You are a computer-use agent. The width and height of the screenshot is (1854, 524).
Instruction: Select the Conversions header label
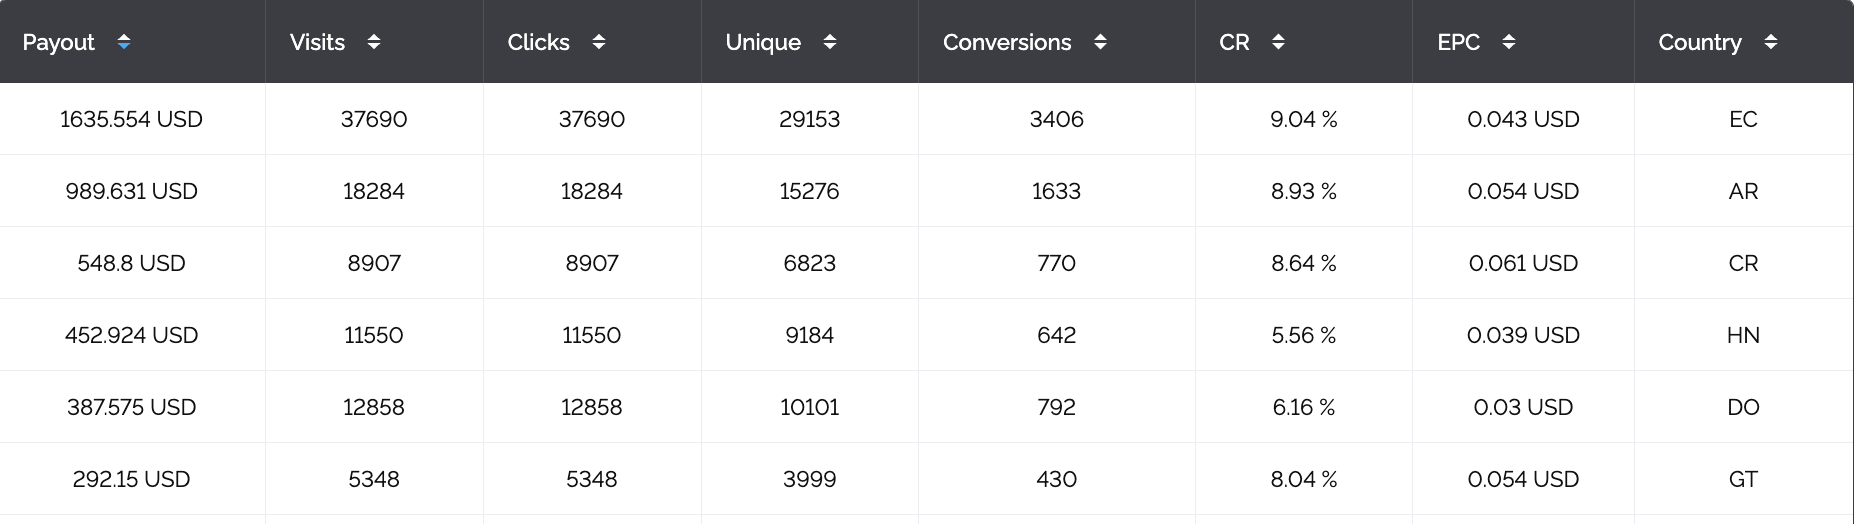pyautogui.click(x=1007, y=42)
